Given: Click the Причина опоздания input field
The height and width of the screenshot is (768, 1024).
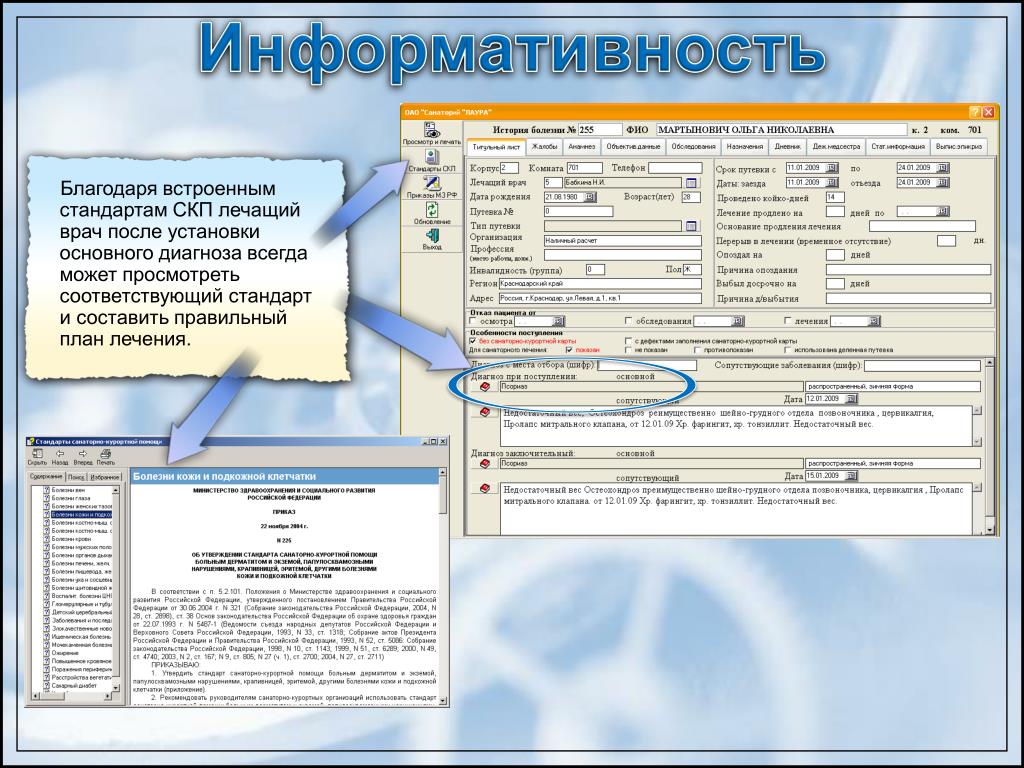Looking at the screenshot, I should [908, 270].
